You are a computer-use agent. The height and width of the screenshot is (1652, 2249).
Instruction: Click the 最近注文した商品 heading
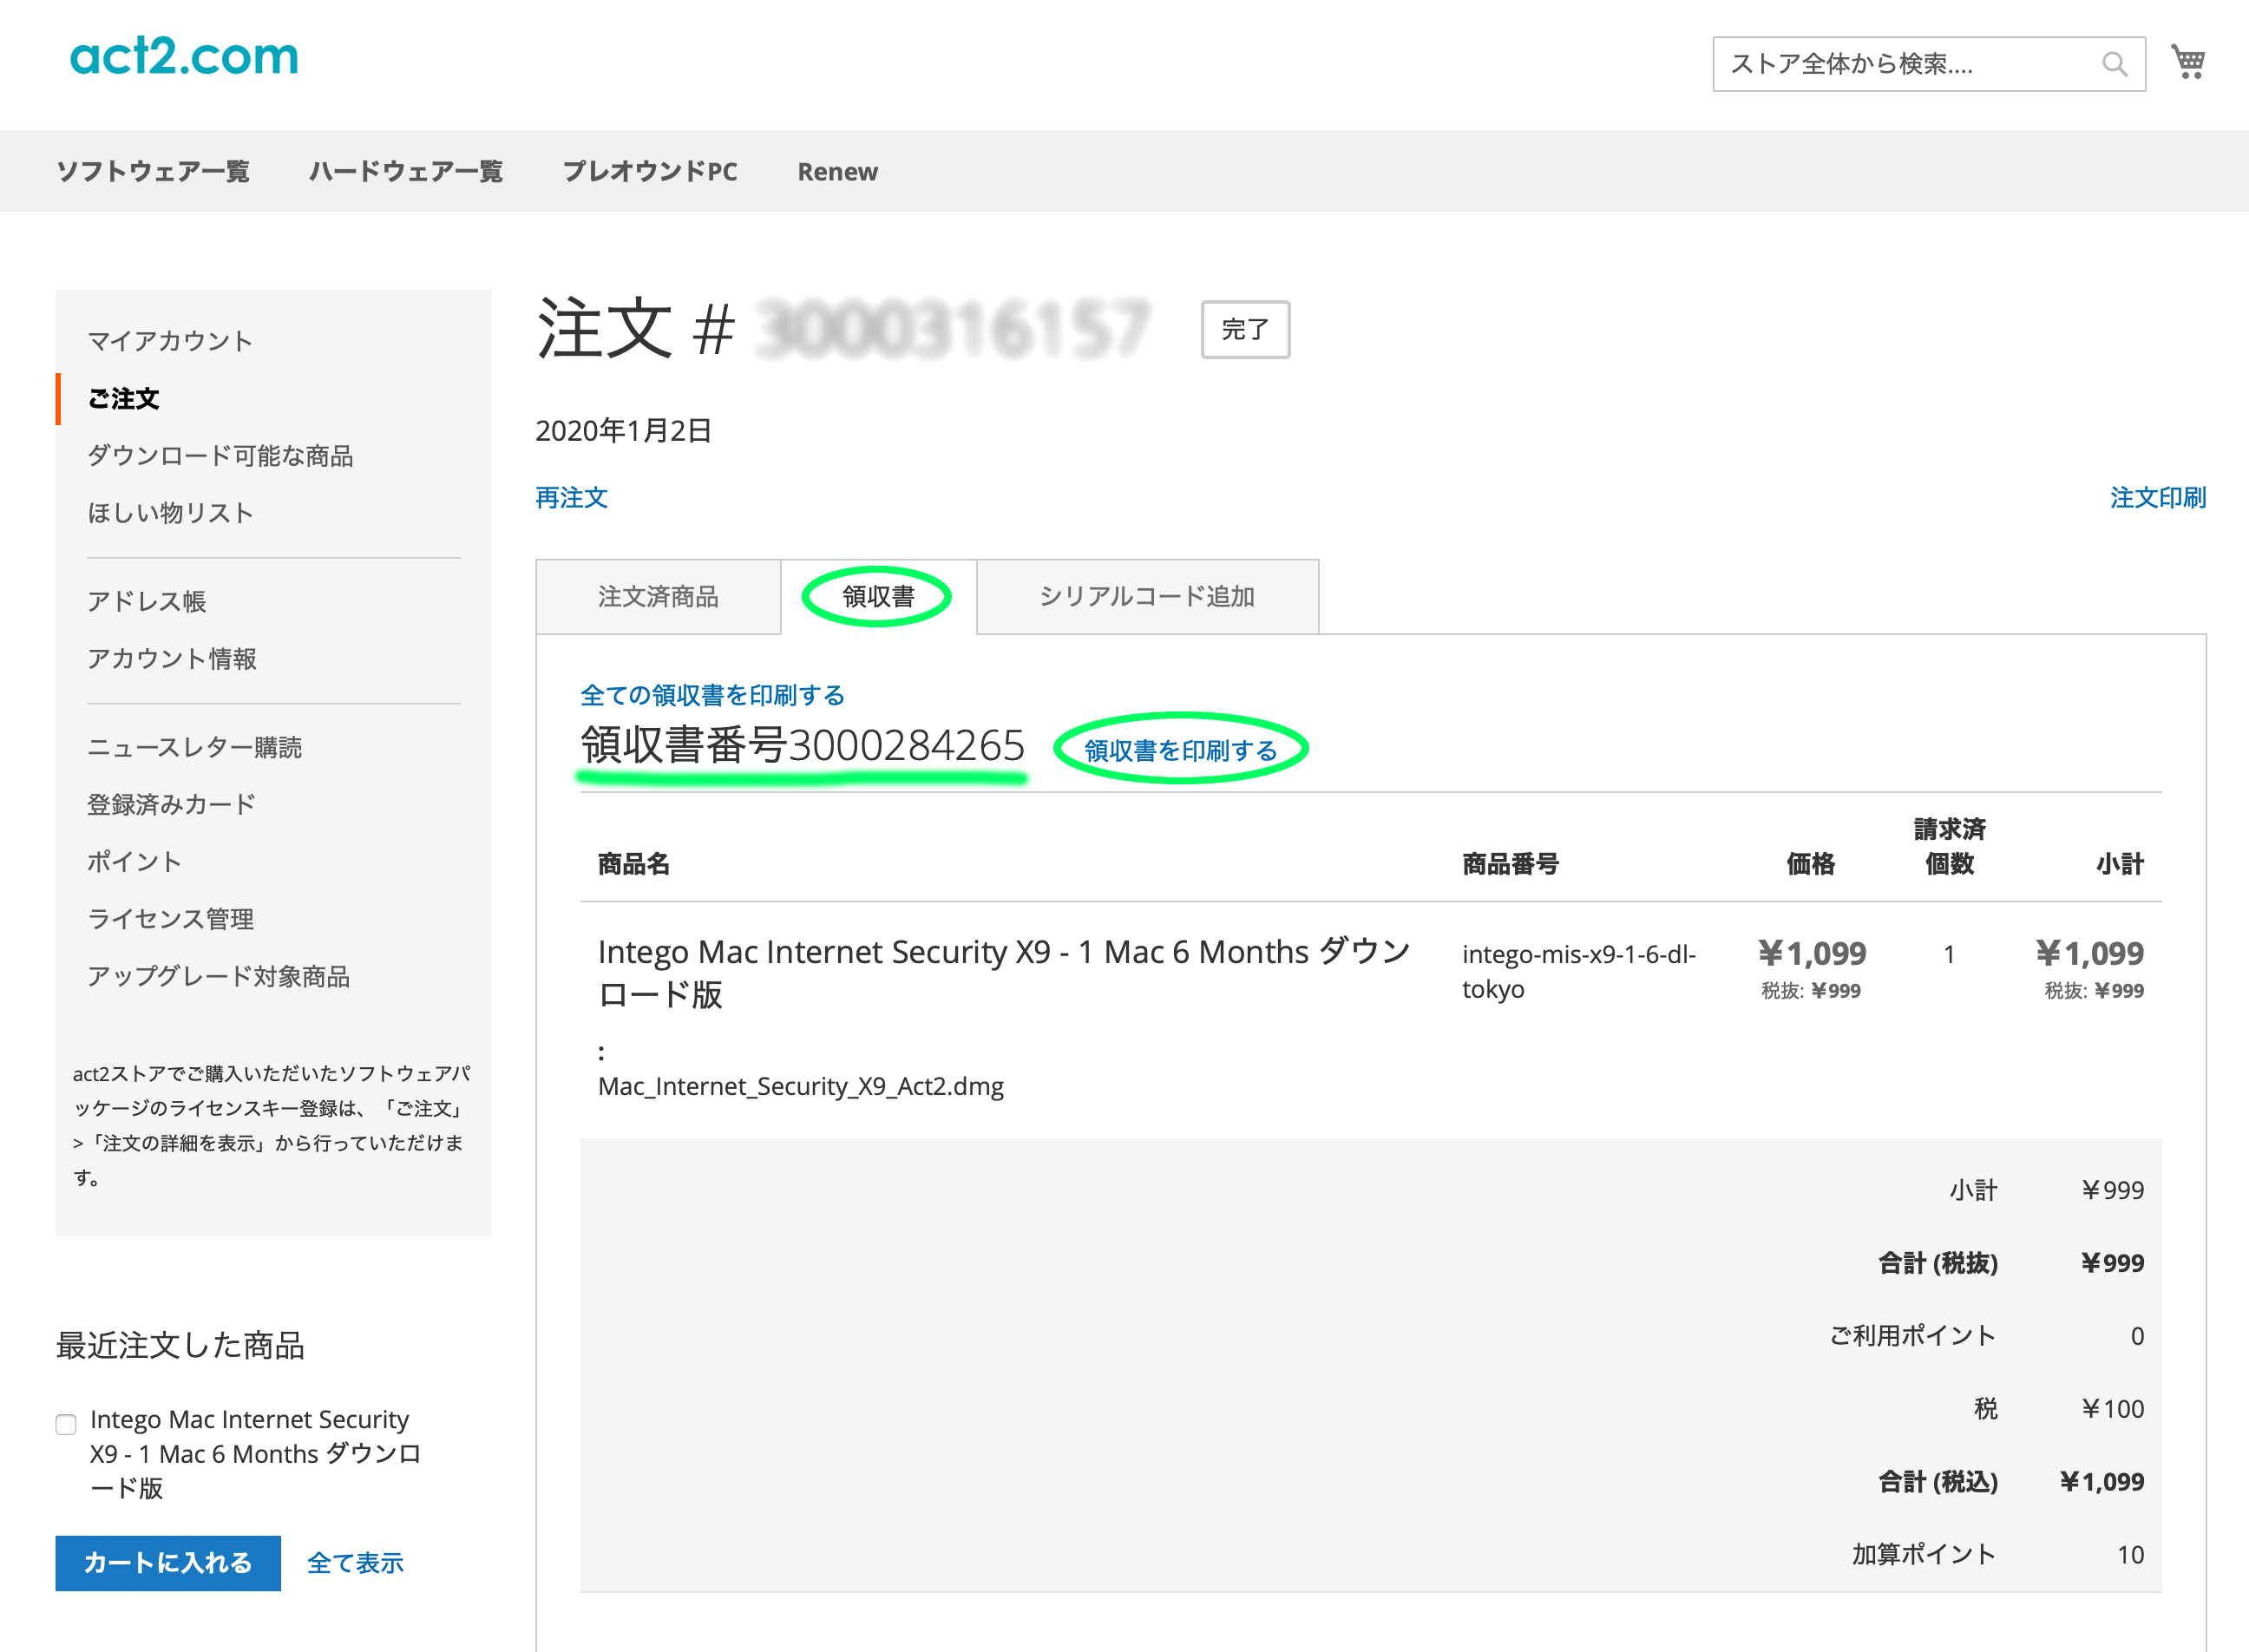tap(180, 1345)
